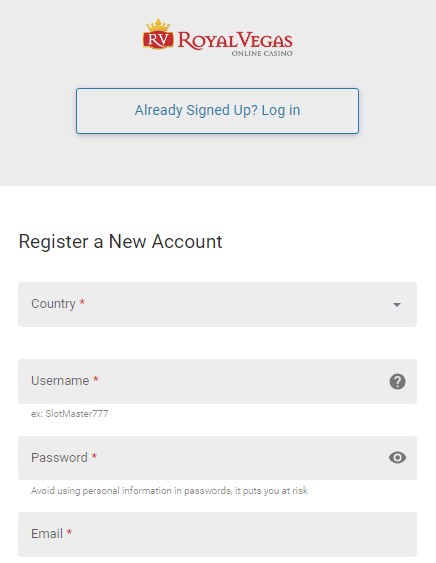Click the Password field label
This screenshot has height=563, width=436.
(59, 457)
